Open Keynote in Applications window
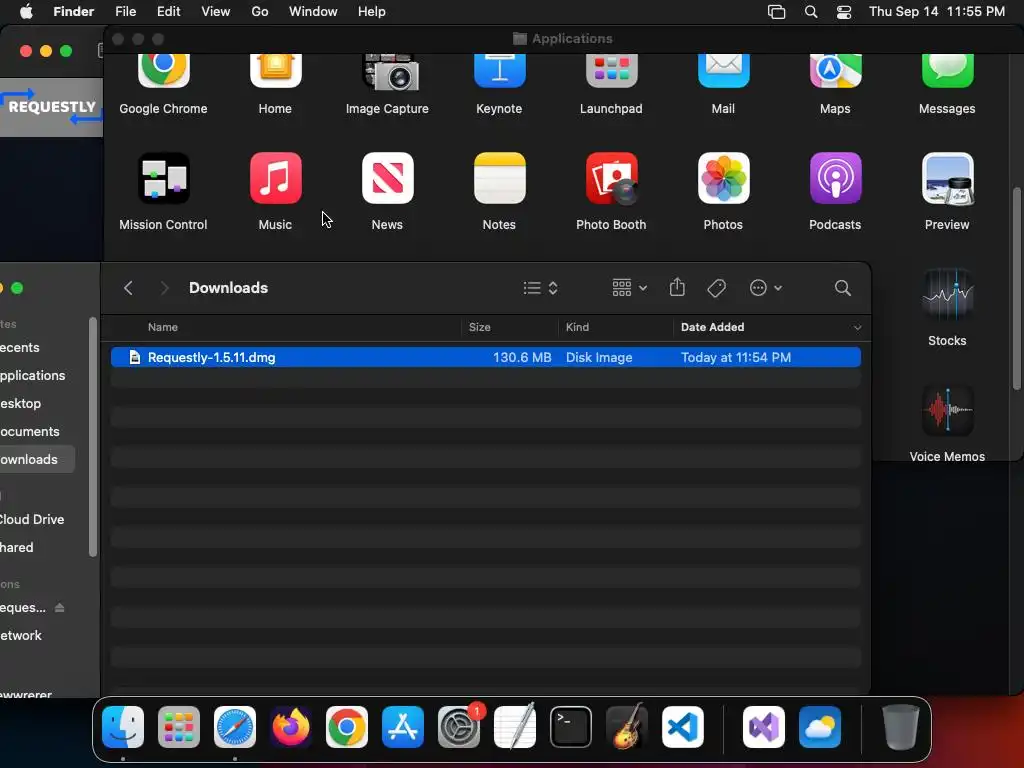 (499, 71)
